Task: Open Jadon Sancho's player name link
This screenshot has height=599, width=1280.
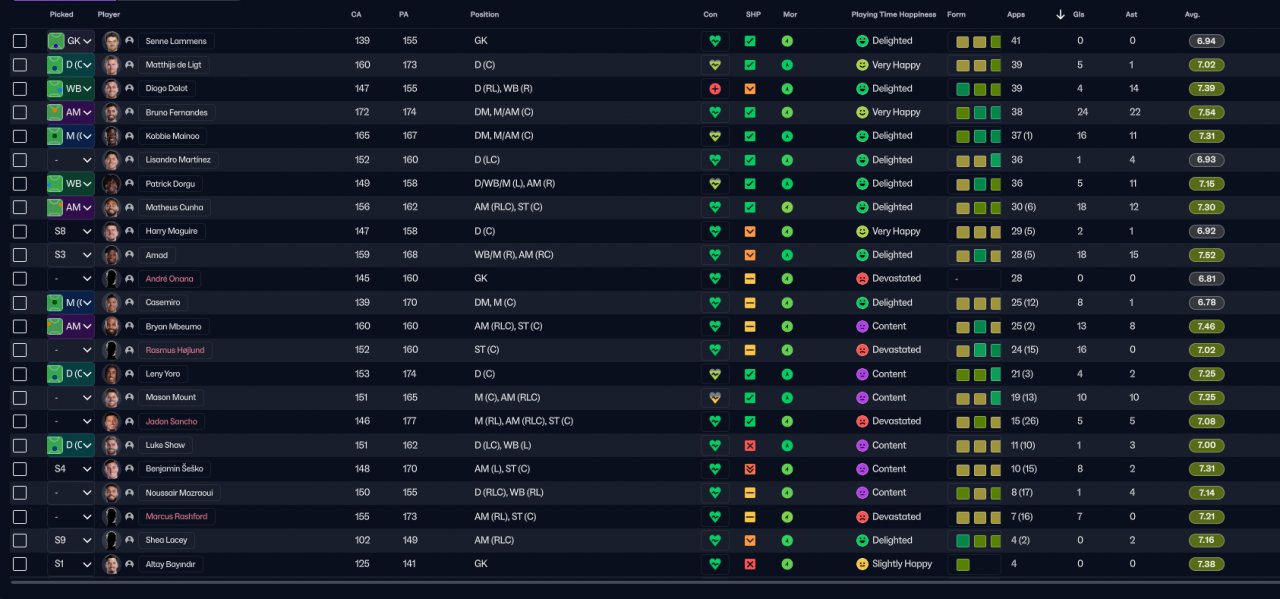Action: pos(173,421)
